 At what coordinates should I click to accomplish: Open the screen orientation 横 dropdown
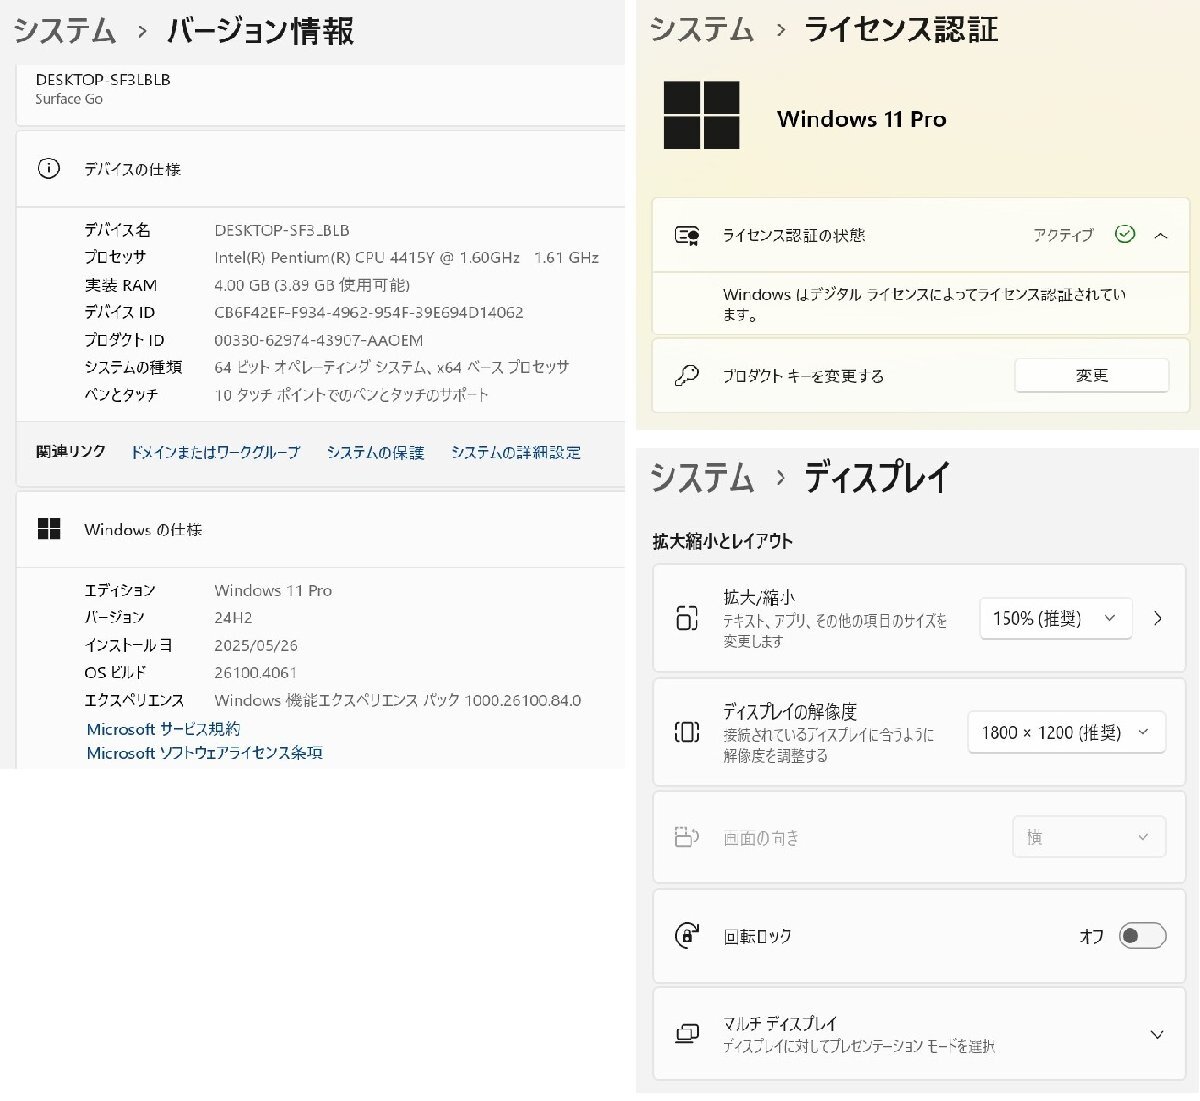(1090, 837)
